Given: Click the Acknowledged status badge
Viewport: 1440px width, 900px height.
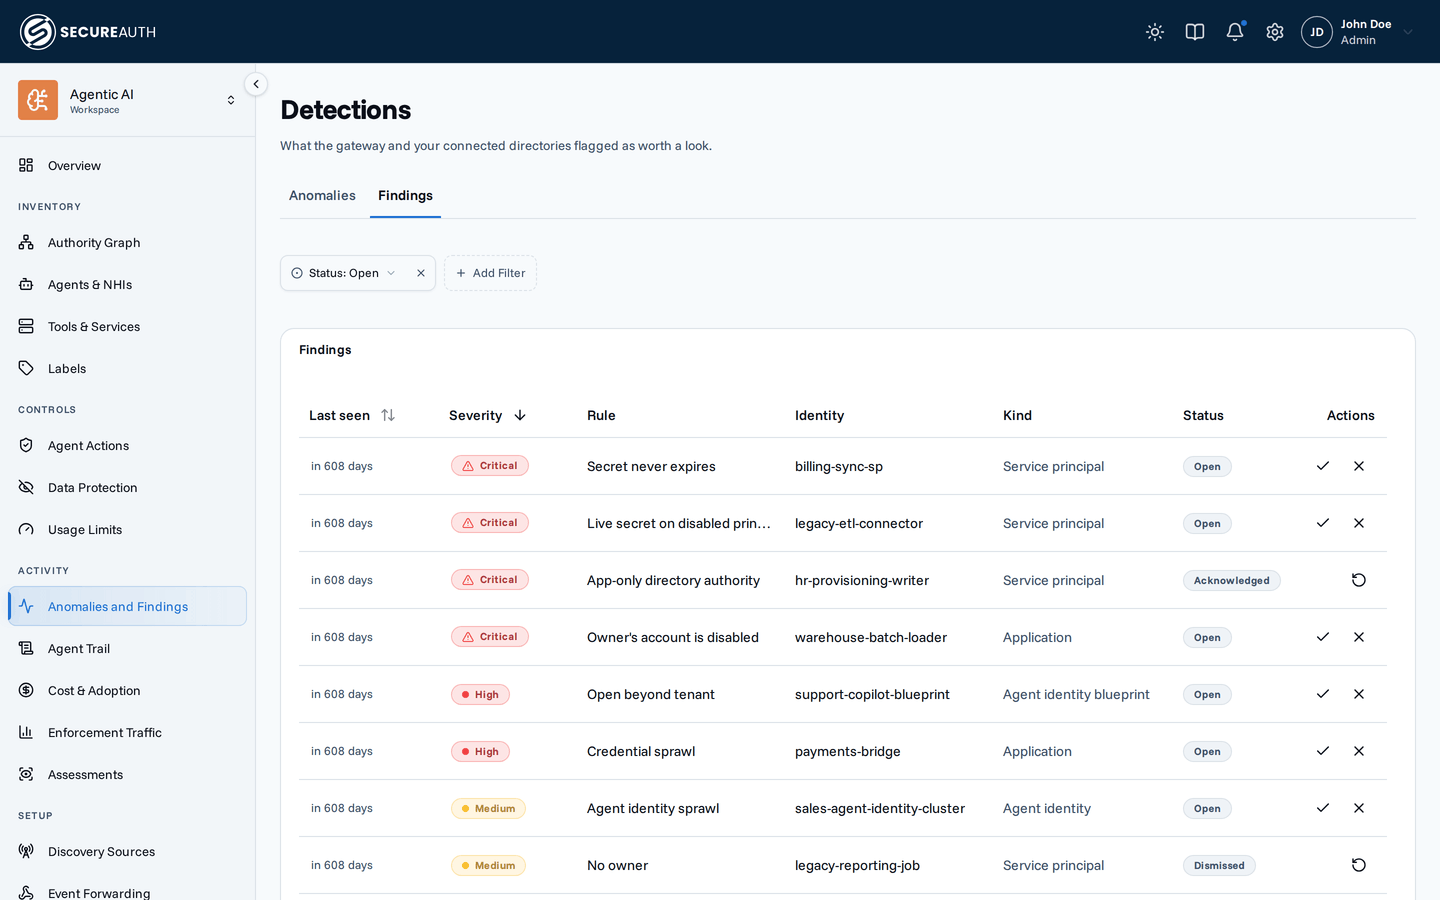Looking at the screenshot, I should [1231, 581].
